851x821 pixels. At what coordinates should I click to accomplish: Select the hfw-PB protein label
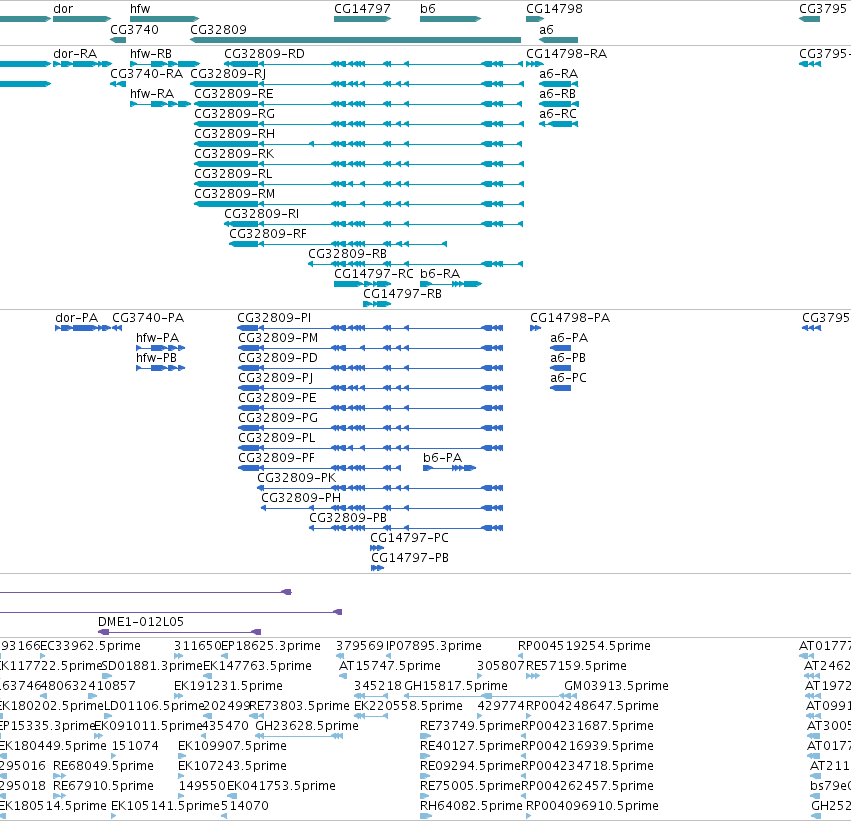pos(156,358)
